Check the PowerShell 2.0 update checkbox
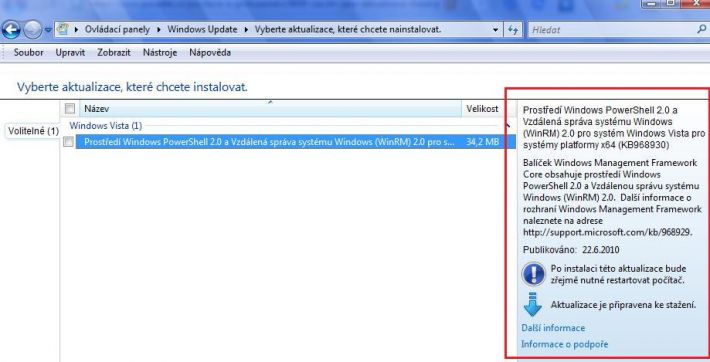The image size is (710, 362). [x=68, y=142]
